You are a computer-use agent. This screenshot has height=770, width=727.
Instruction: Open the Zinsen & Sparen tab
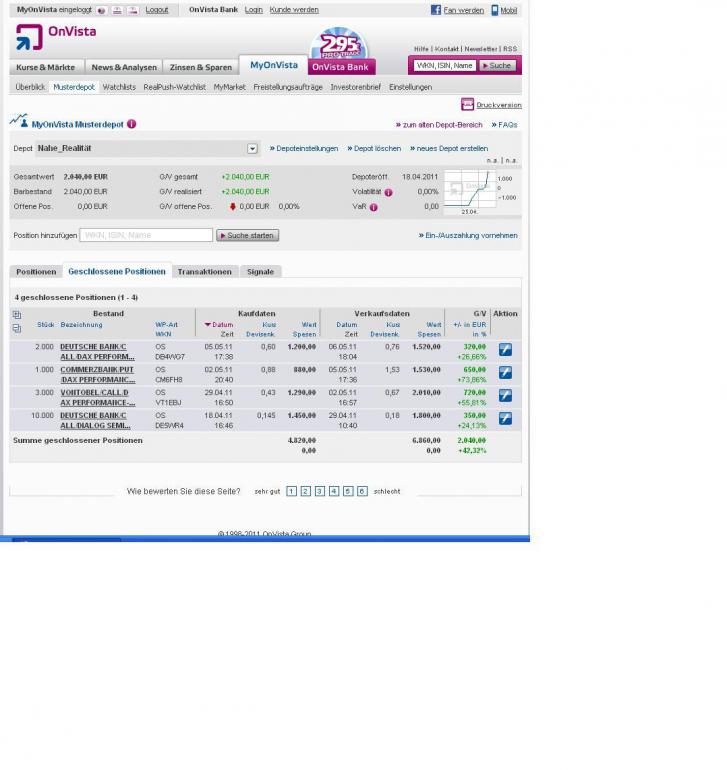pyautogui.click(x=200, y=67)
